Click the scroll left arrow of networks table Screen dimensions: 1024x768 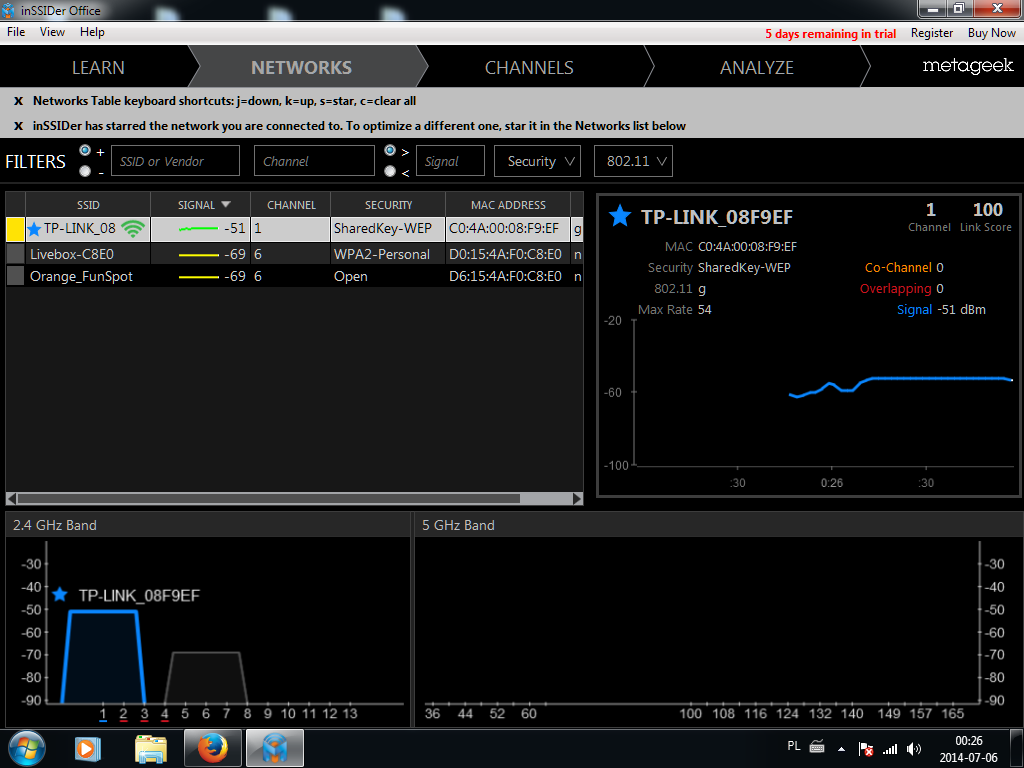[11, 498]
